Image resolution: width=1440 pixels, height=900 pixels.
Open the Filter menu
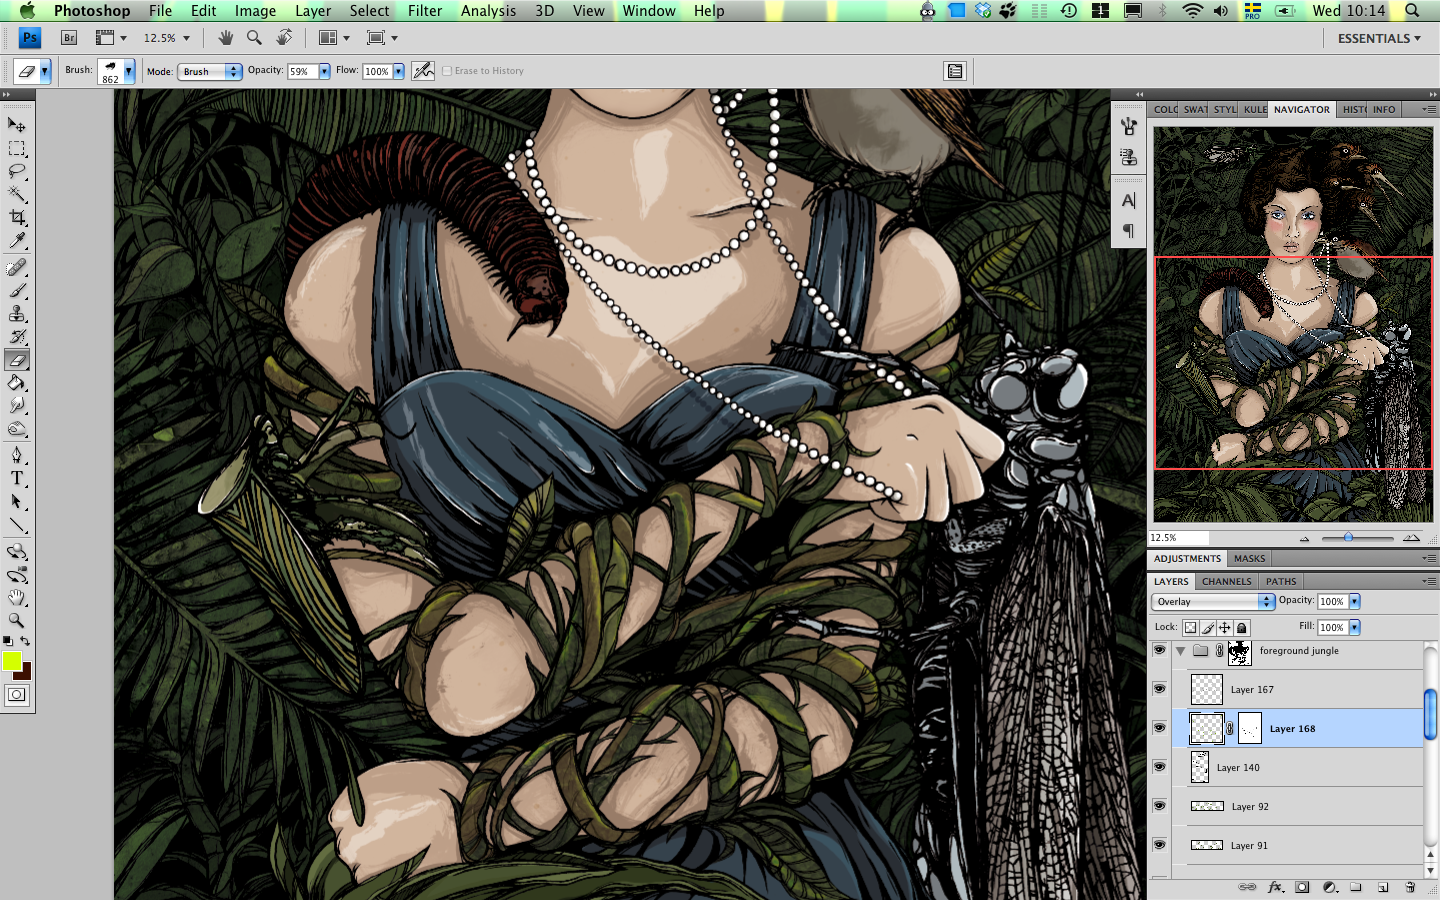coord(425,11)
